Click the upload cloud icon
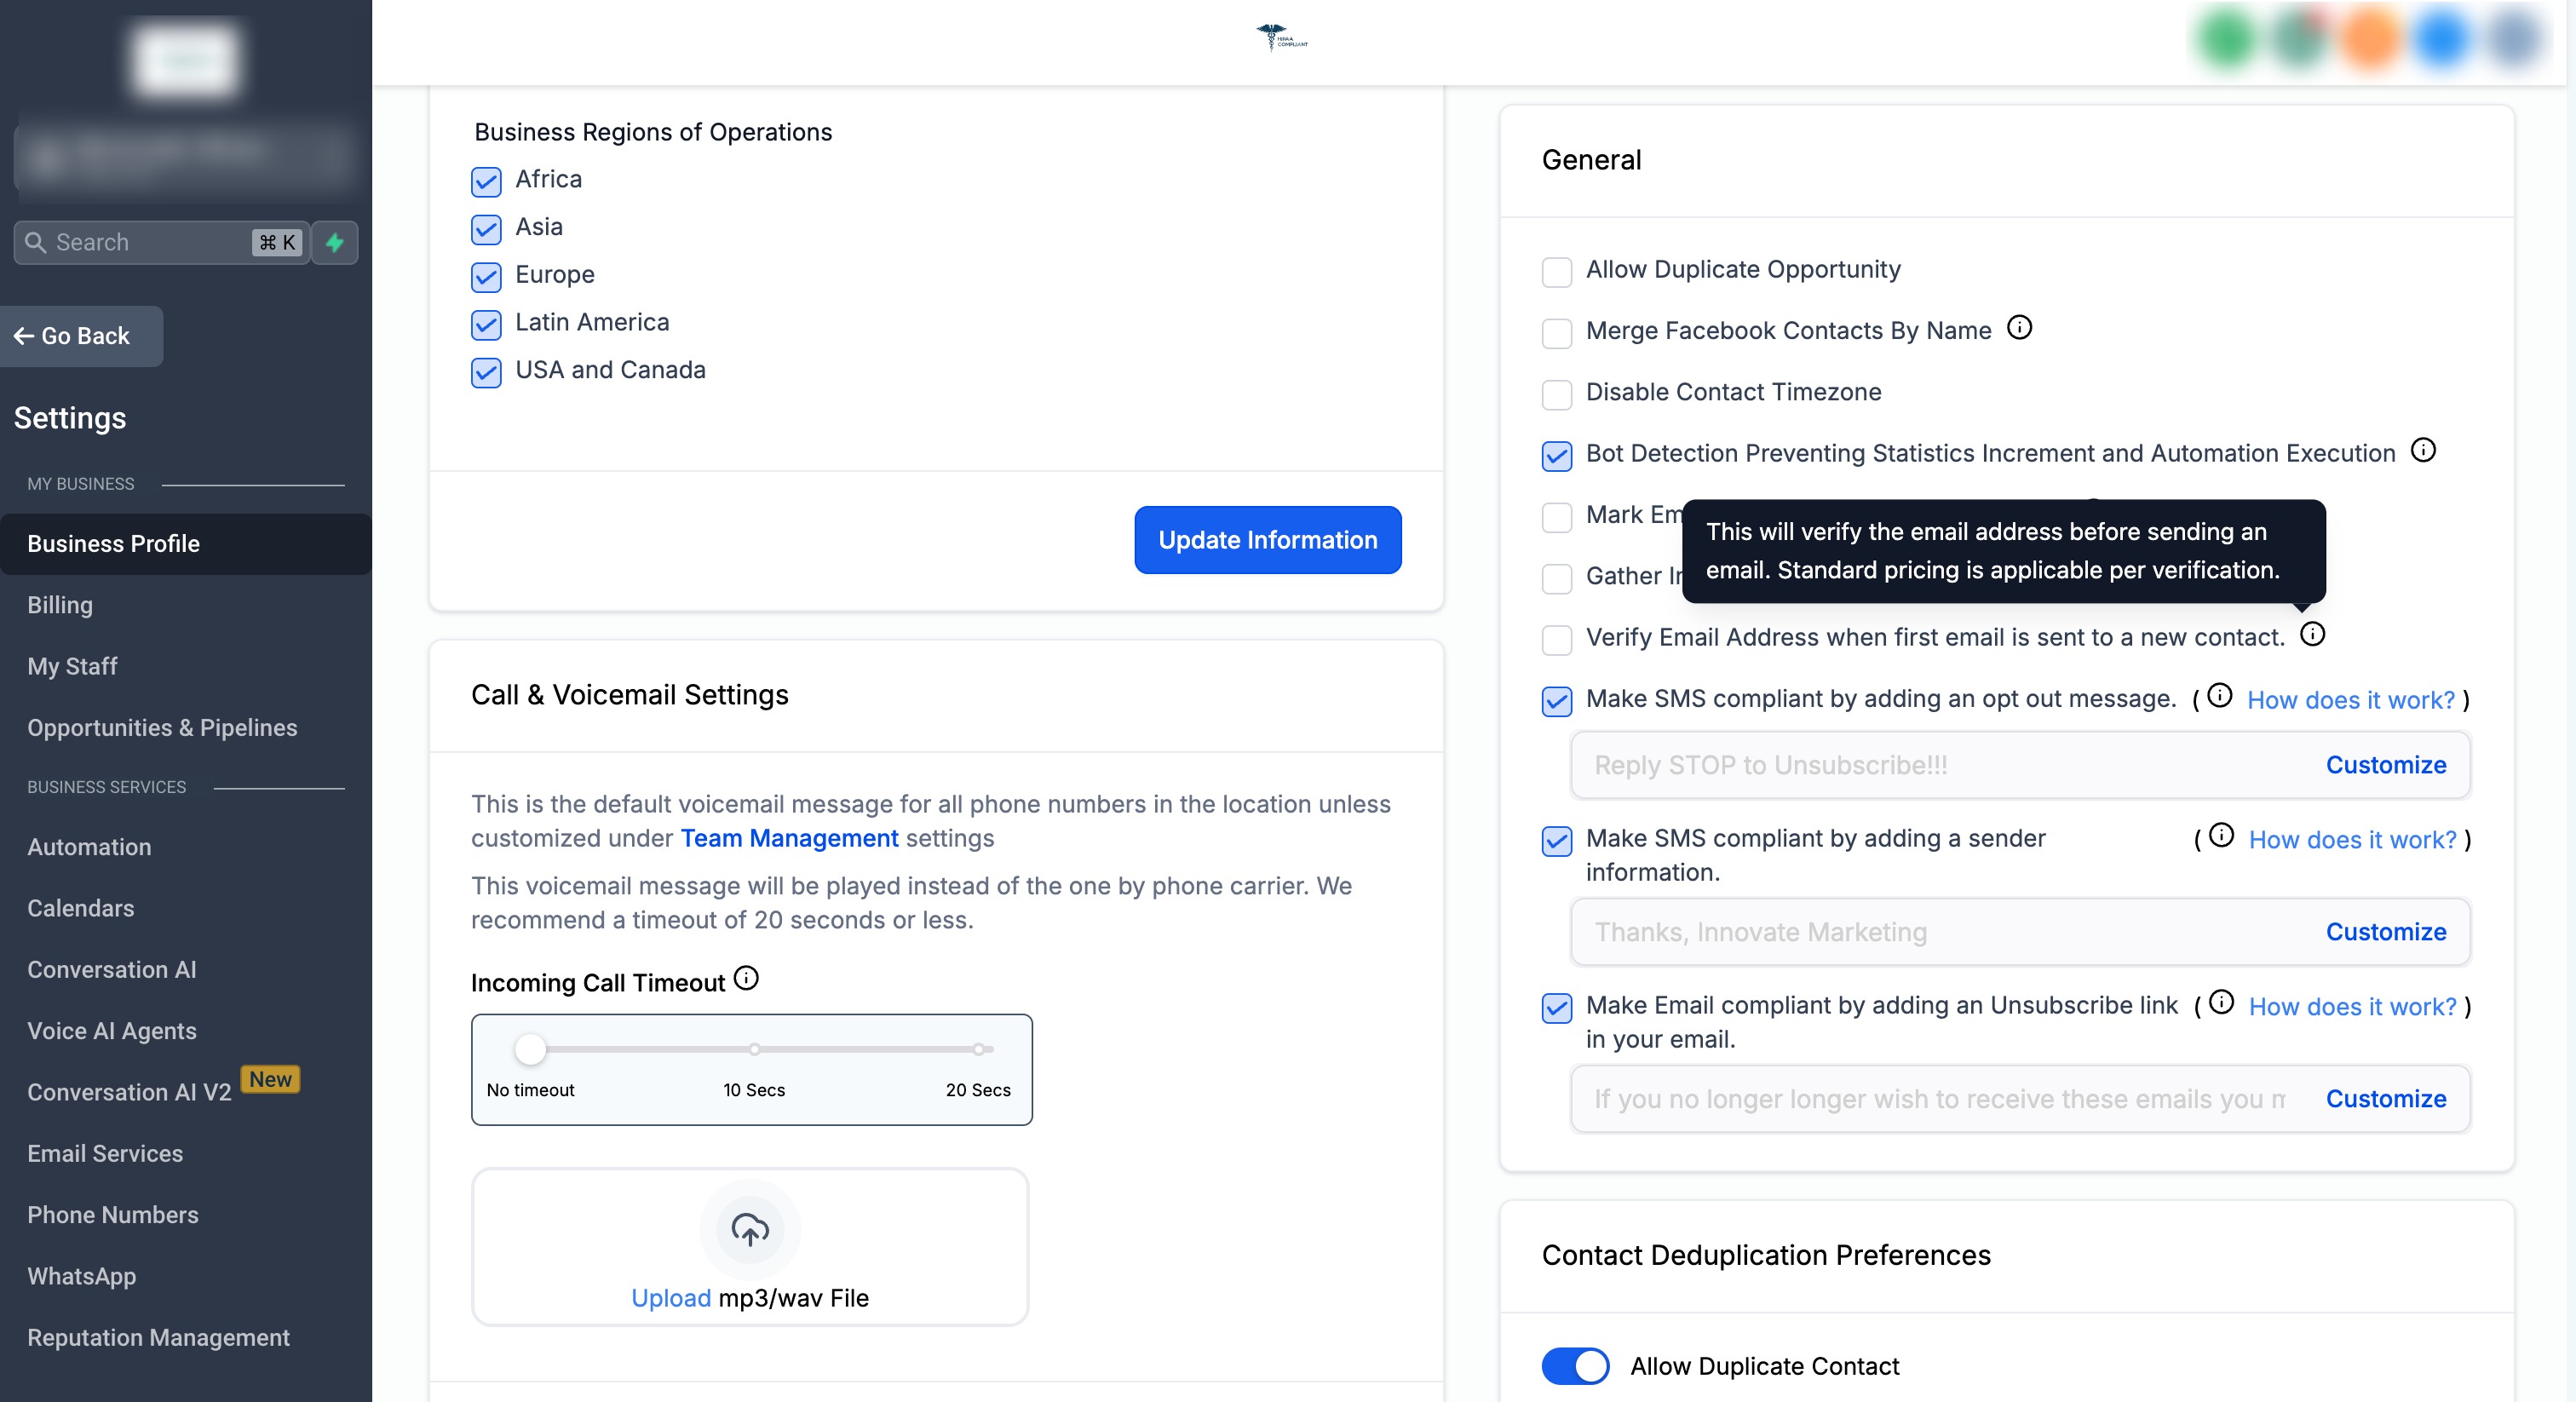 point(749,1228)
